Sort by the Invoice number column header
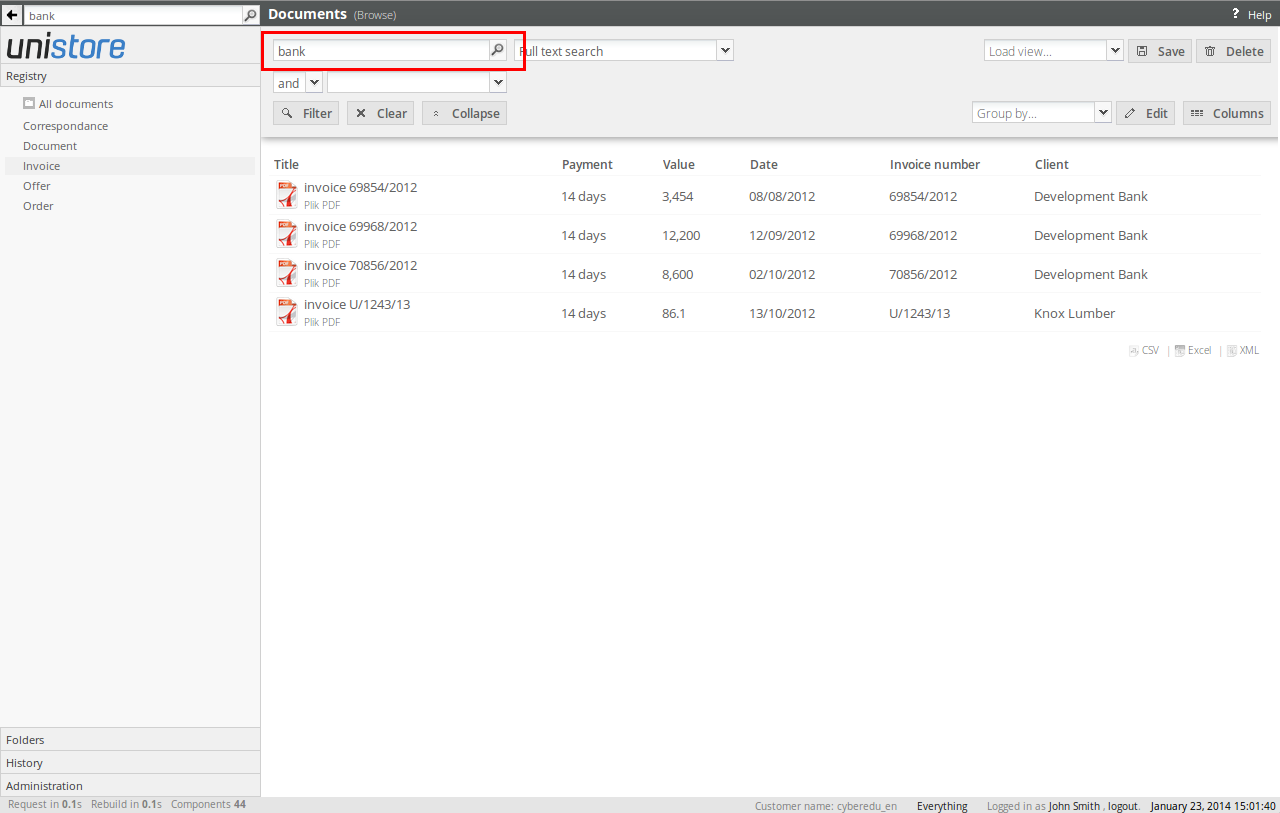The image size is (1280, 813). 935,164
